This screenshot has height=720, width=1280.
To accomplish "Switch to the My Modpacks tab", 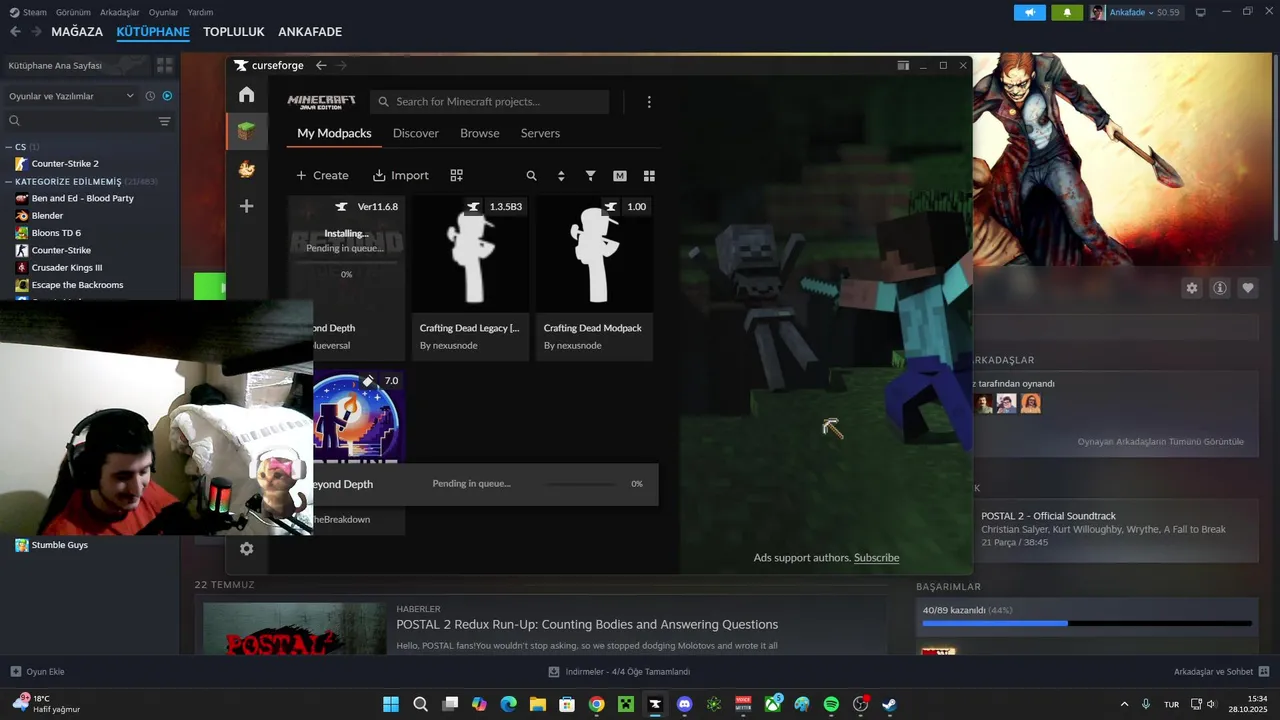I will tap(334, 133).
